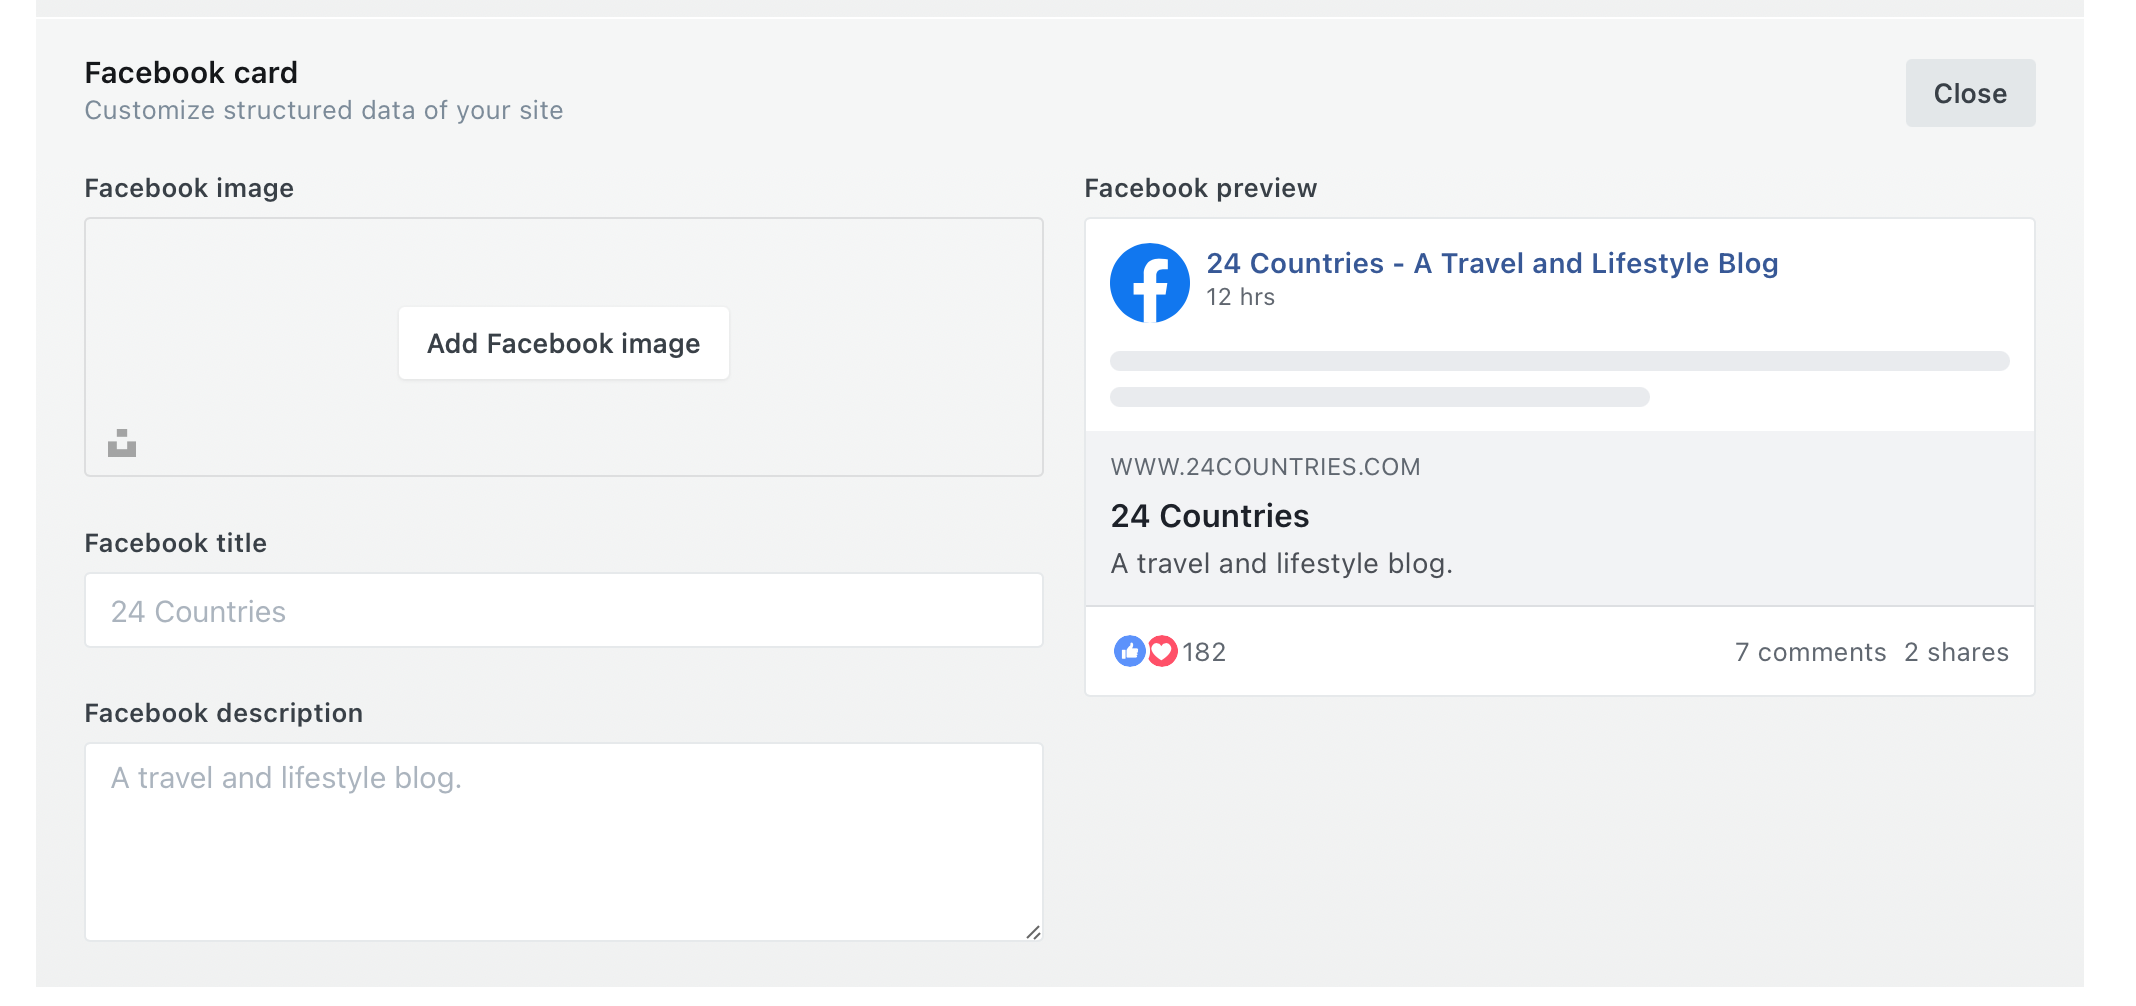Click the Facebook preview label
The width and height of the screenshot is (2136, 1006).
click(x=1201, y=188)
